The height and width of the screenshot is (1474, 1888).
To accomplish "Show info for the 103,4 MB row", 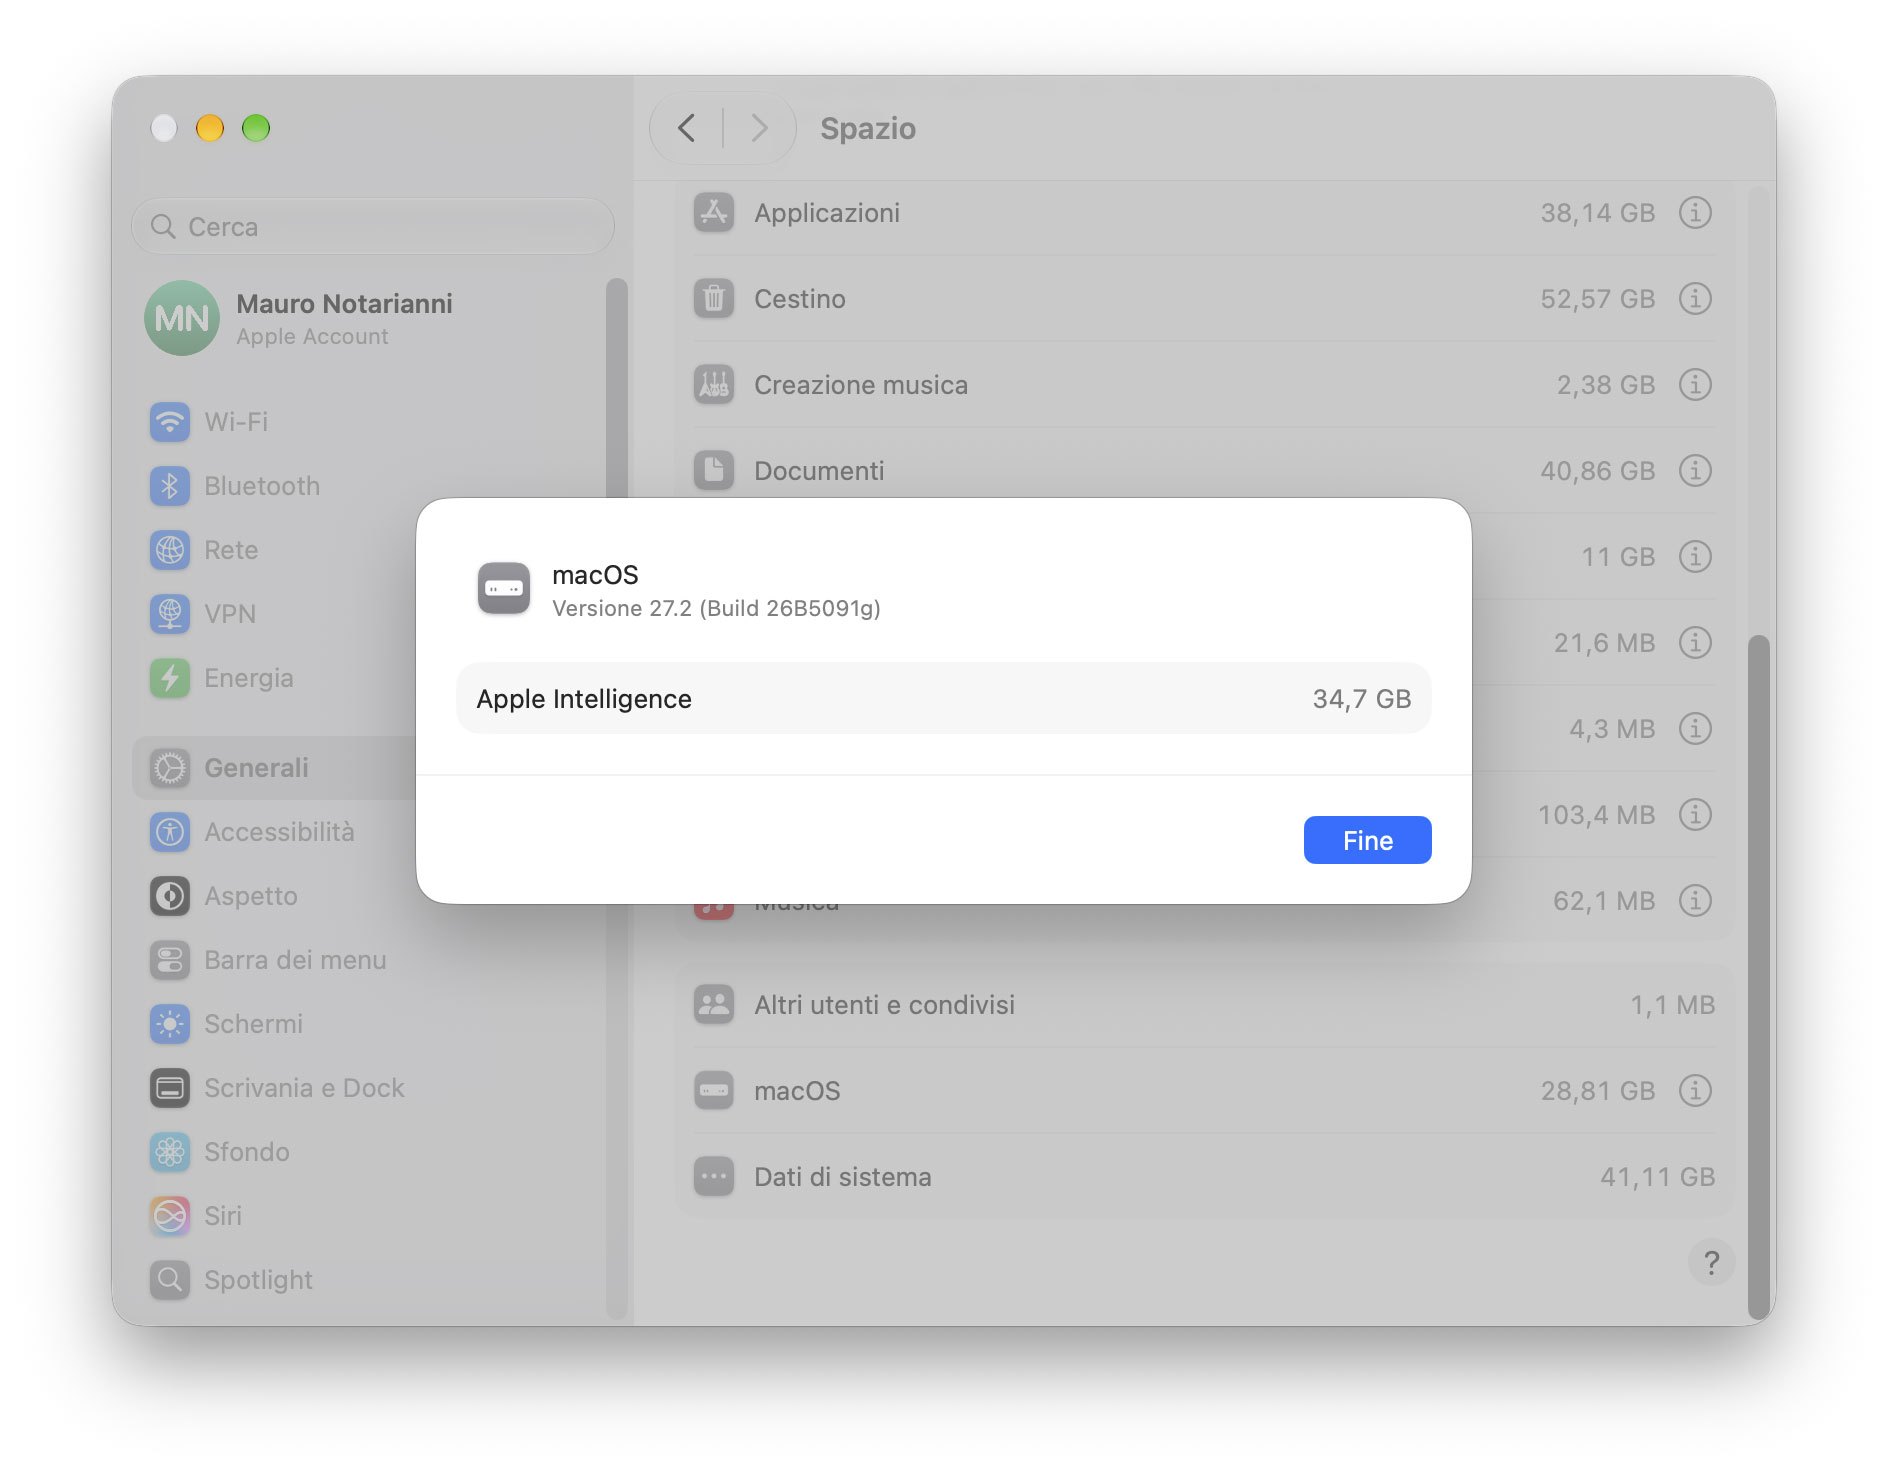I will click(1695, 815).
